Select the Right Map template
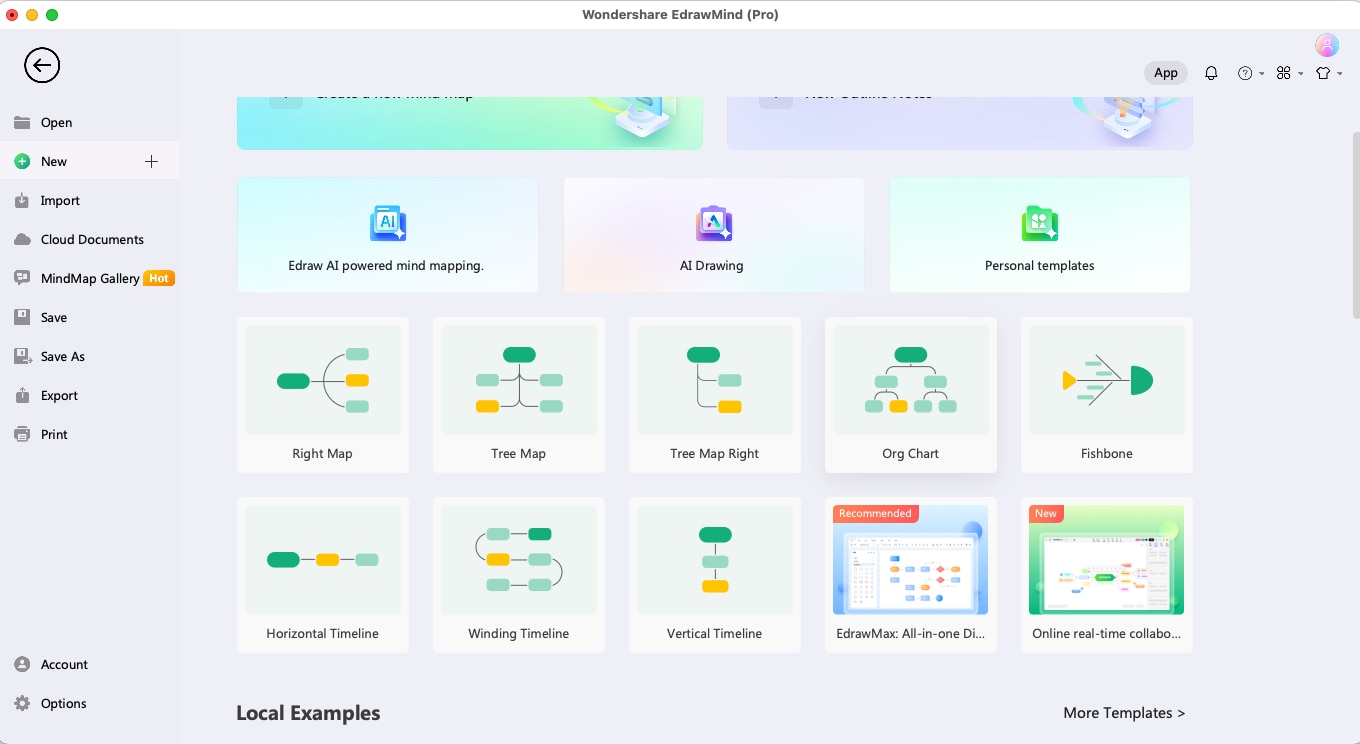1360x744 pixels. (x=323, y=395)
